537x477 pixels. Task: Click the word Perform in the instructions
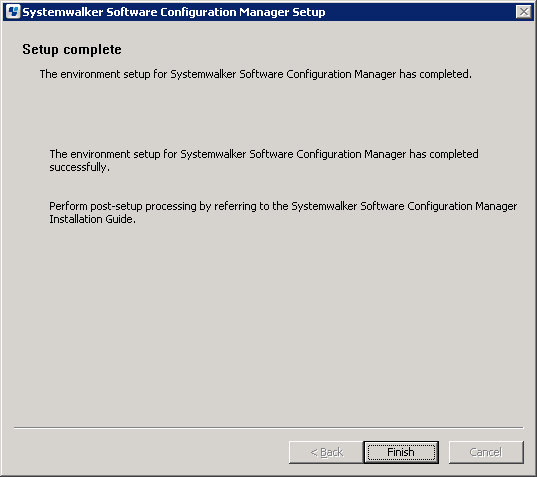click(68, 206)
